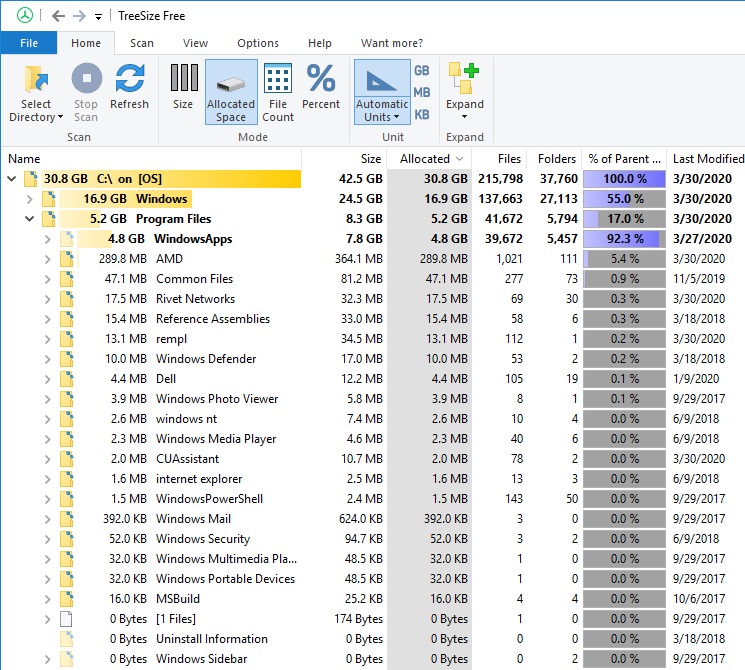Collapse the Program Files folder
Image resolution: width=745 pixels, height=670 pixels.
[29, 219]
